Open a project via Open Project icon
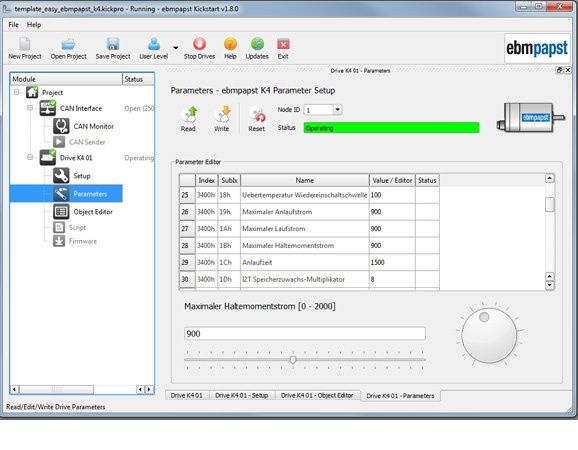This screenshot has width=578, height=450. (68, 44)
